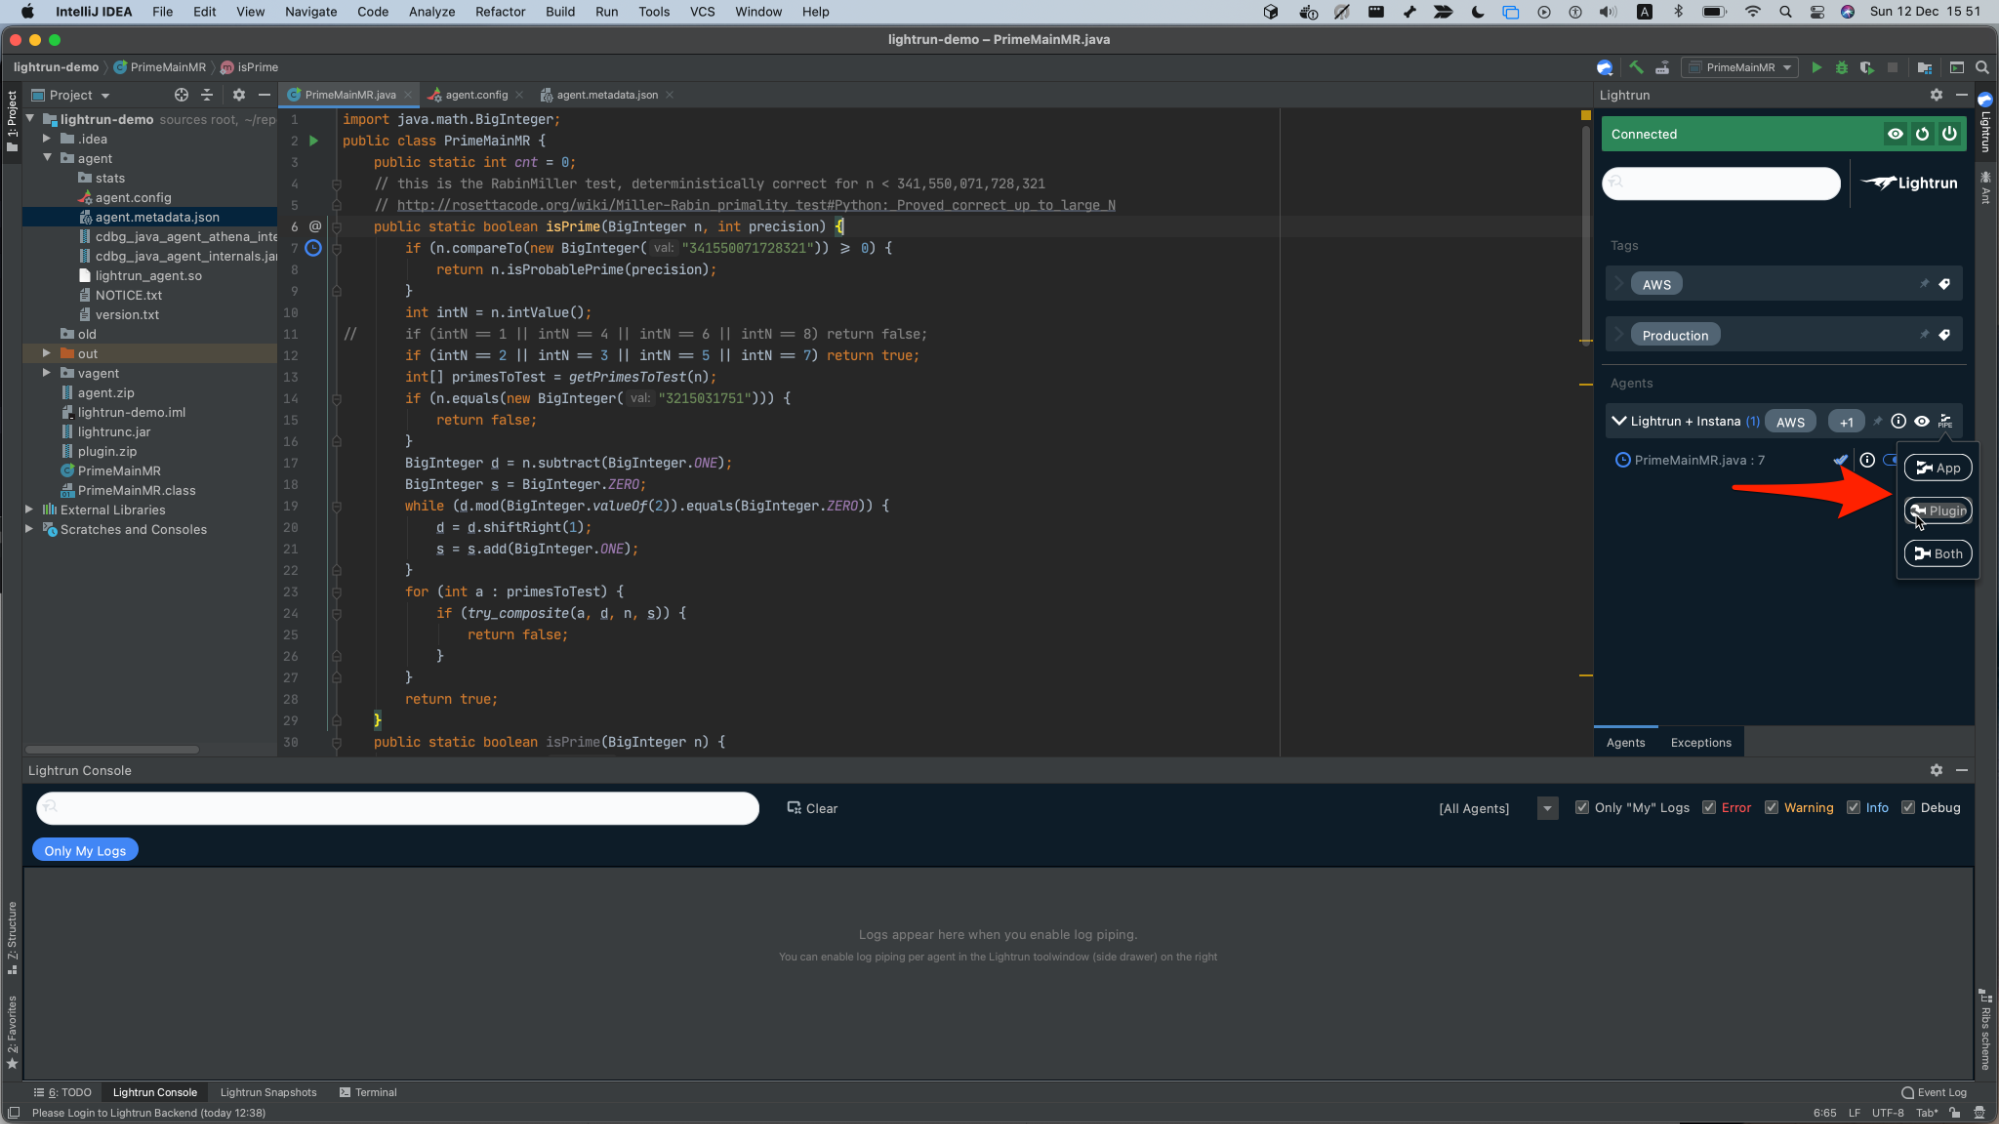Toggle the Only "My" Logs checkbox
Image resolution: width=1999 pixels, height=1125 pixels.
pos(1582,808)
